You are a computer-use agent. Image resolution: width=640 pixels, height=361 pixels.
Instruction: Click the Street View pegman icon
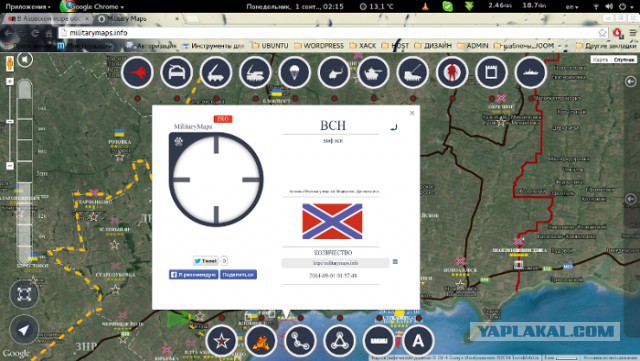tap(9, 63)
